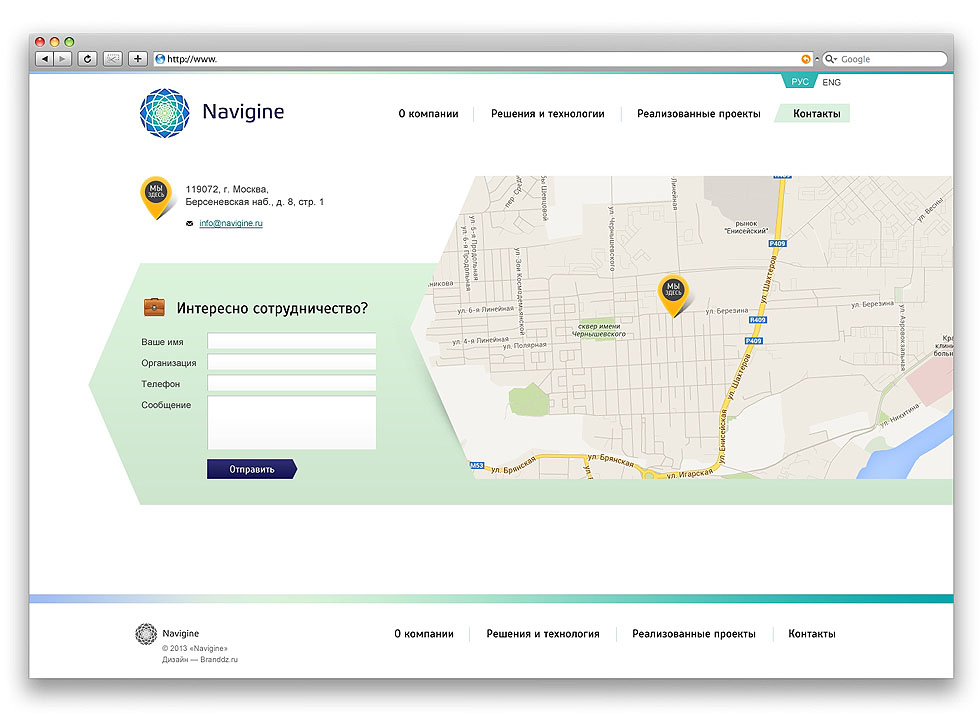Select the РУС language option
This screenshot has width=980, height=714.
click(800, 83)
